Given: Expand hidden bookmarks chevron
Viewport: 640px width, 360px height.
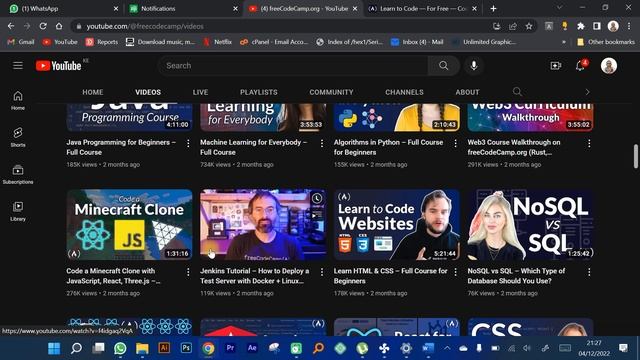Looking at the screenshot, I should click(x=564, y=42).
